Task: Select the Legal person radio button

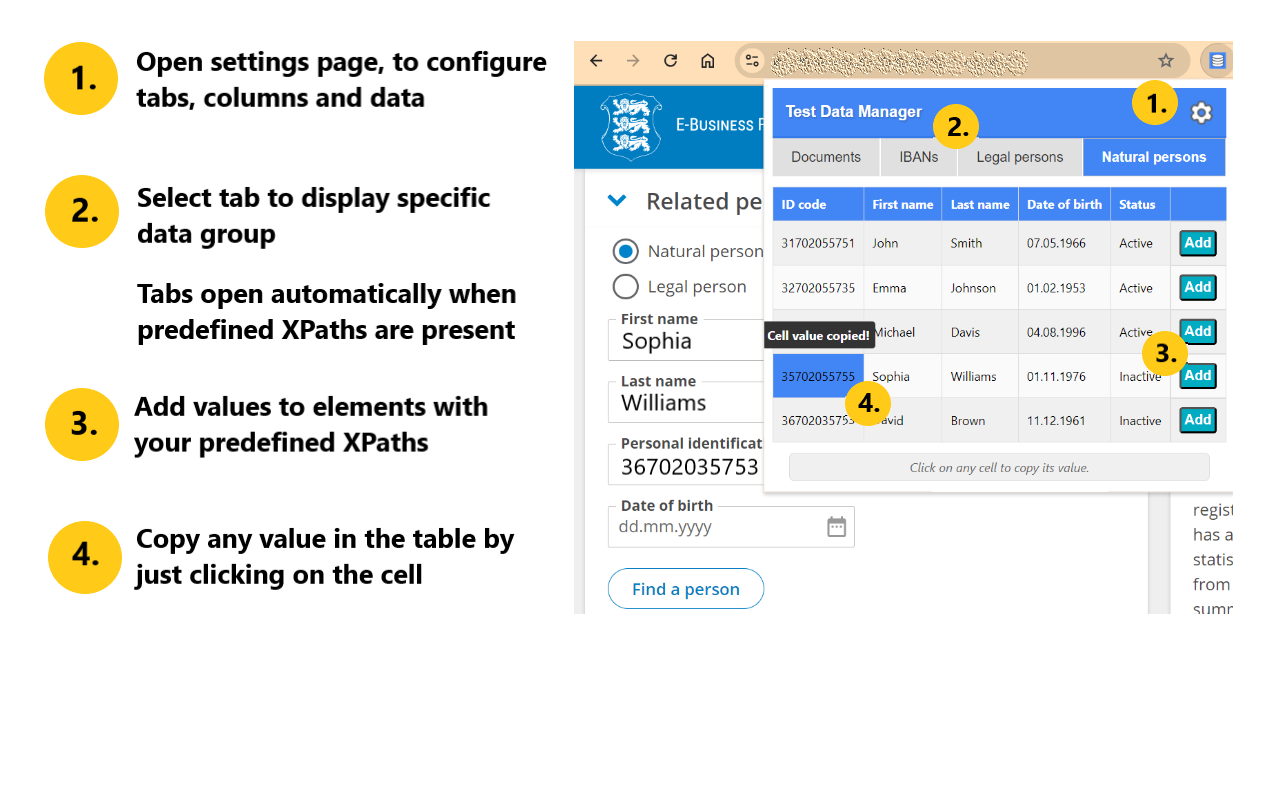Action: click(625, 286)
